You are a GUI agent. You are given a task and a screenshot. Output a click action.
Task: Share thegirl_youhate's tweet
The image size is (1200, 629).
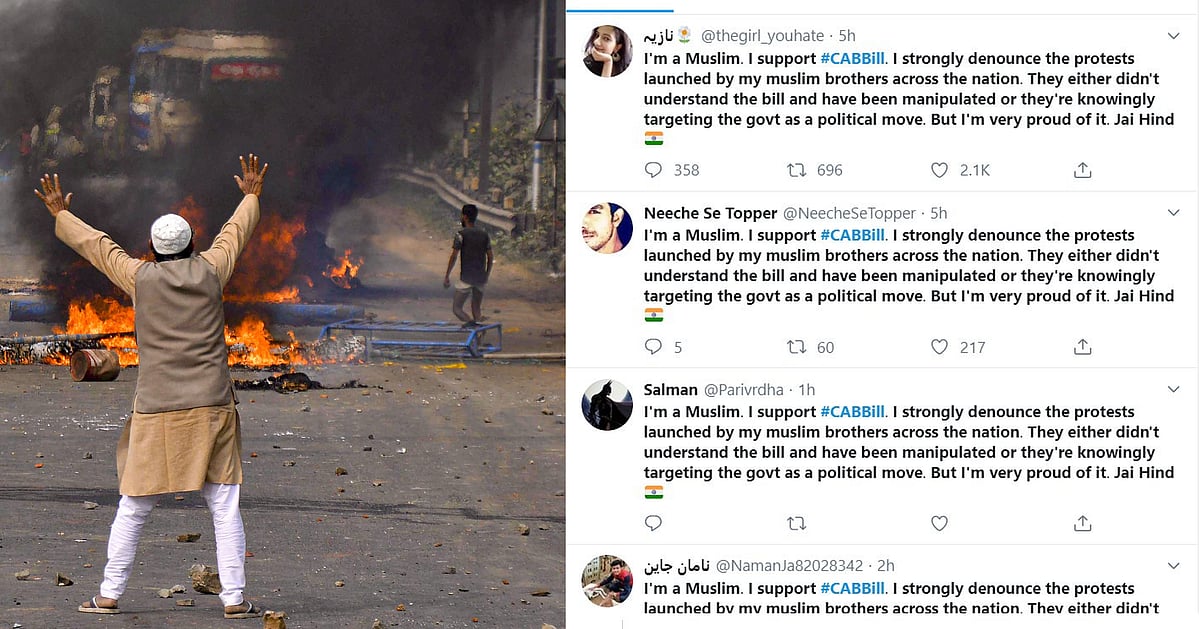pyautogui.click(x=1082, y=170)
